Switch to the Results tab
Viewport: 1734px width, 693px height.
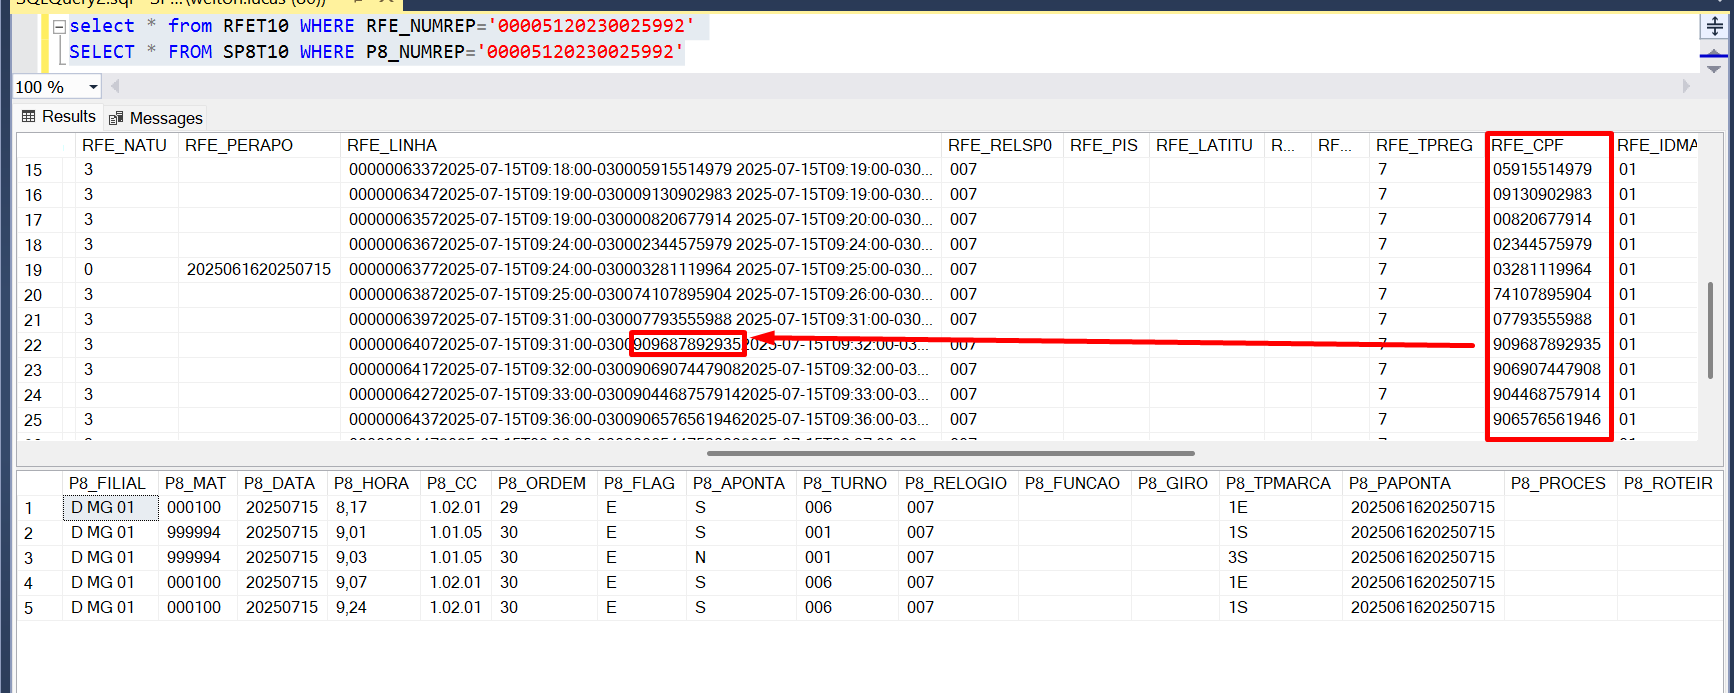point(59,117)
